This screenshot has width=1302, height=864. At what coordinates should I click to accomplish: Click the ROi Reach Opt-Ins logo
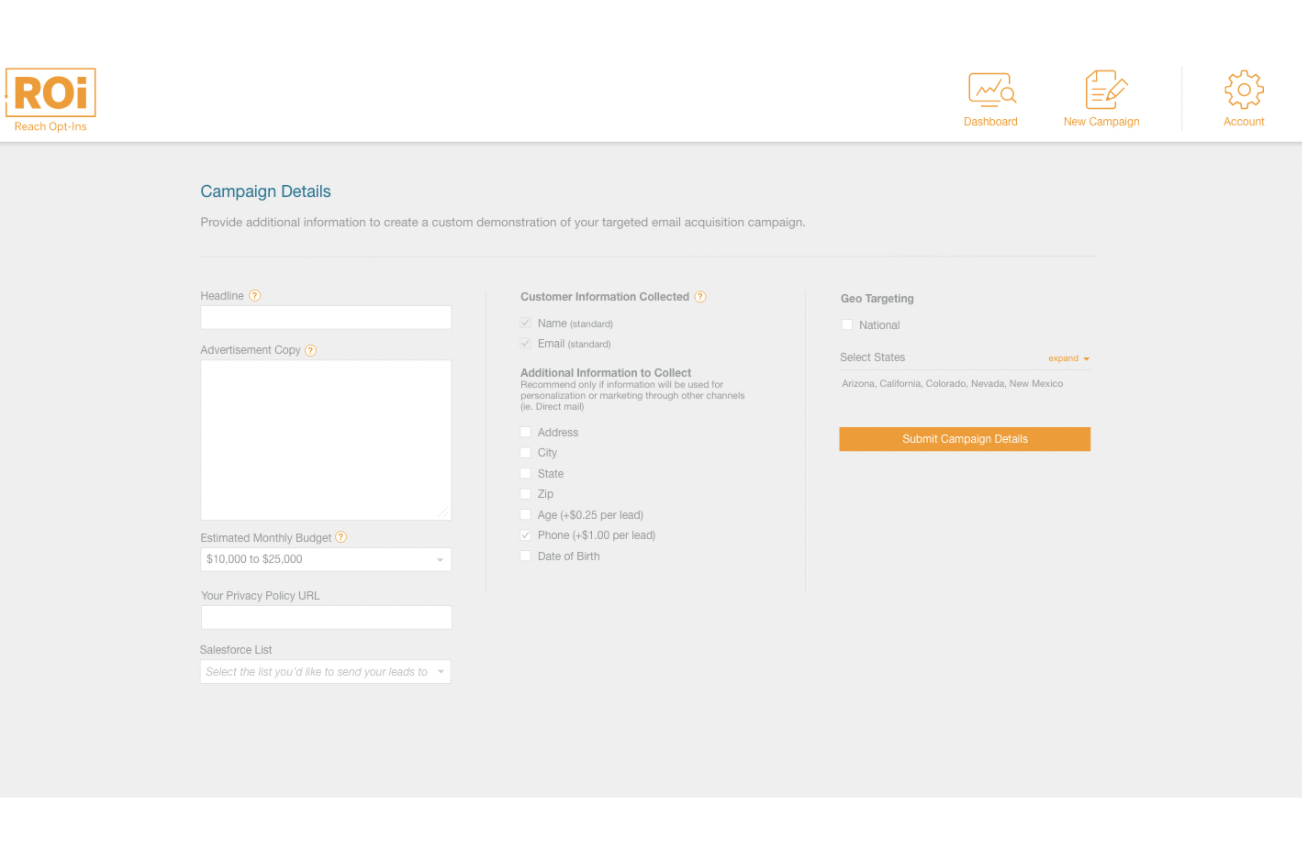pyautogui.click(x=50, y=100)
